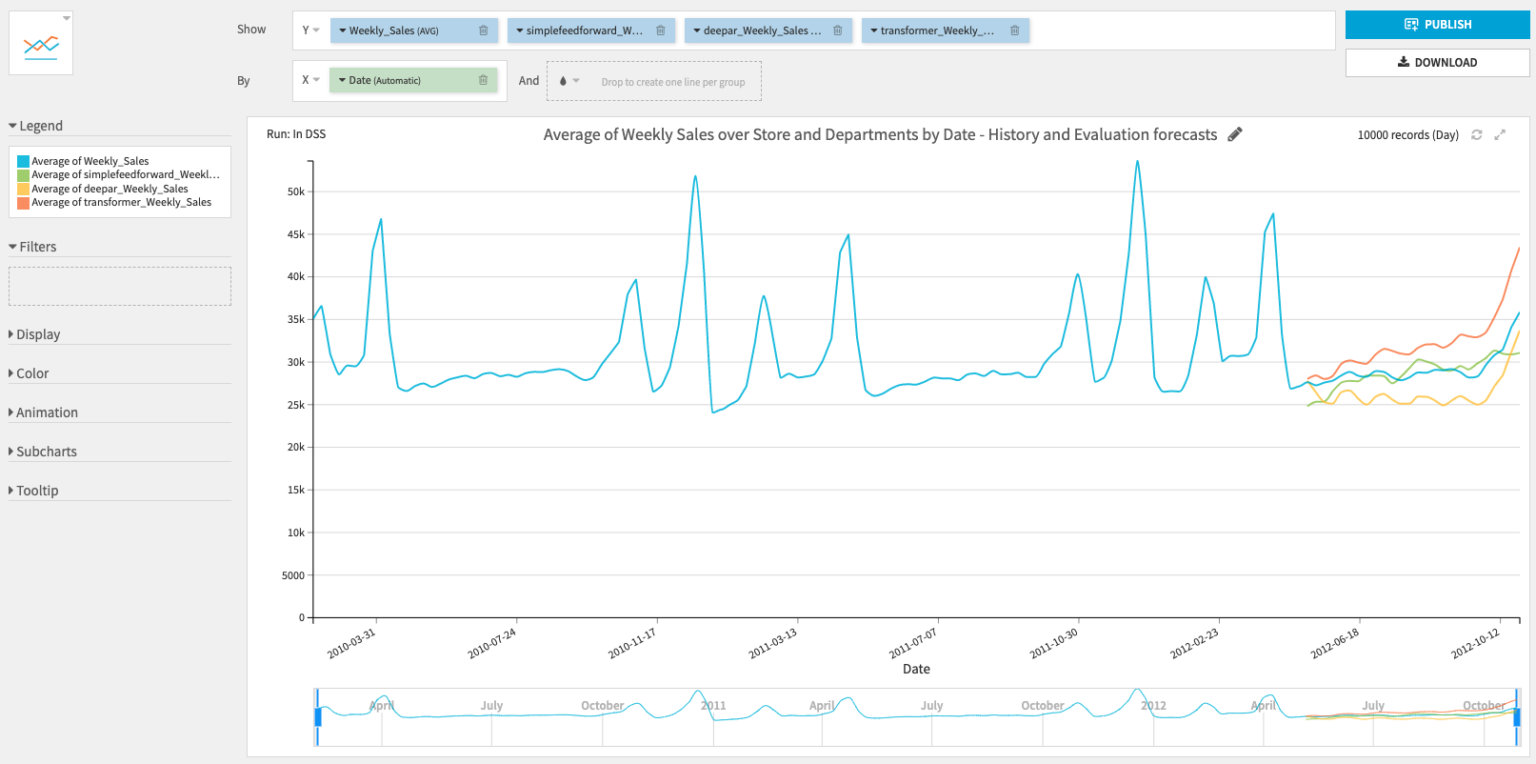This screenshot has height=764, width=1536.
Task: Expand the chart to fullscreen
Action: pos(1499,135)
